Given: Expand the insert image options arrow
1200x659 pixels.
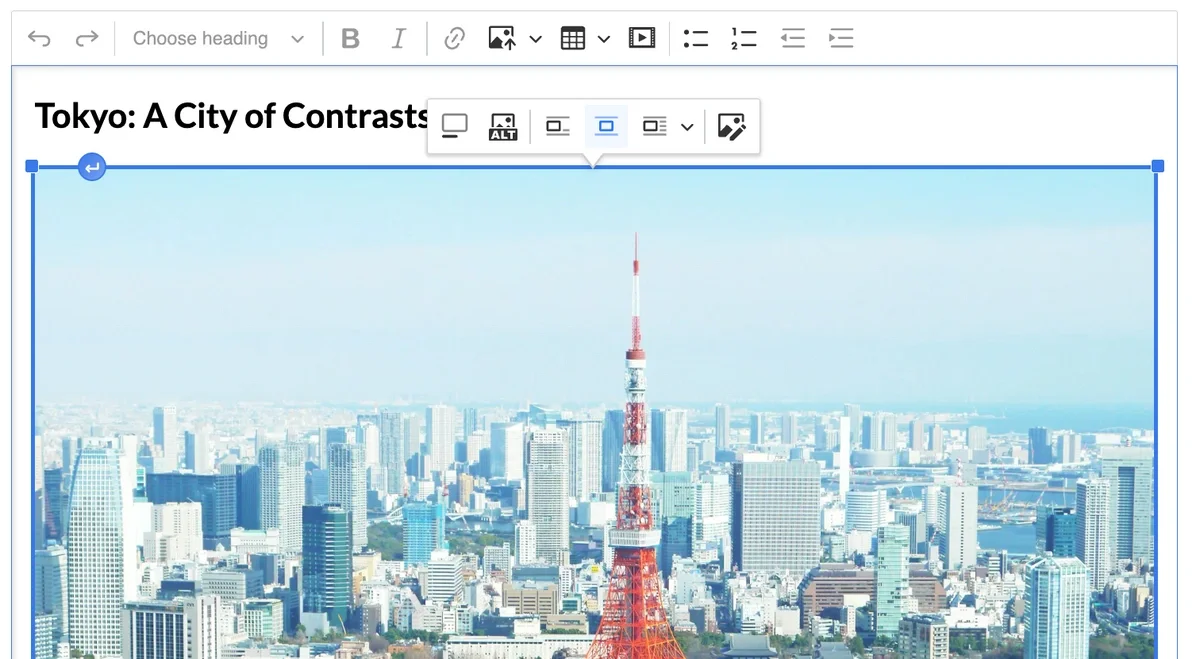Looking at the screenshot, I should [536, 39].
